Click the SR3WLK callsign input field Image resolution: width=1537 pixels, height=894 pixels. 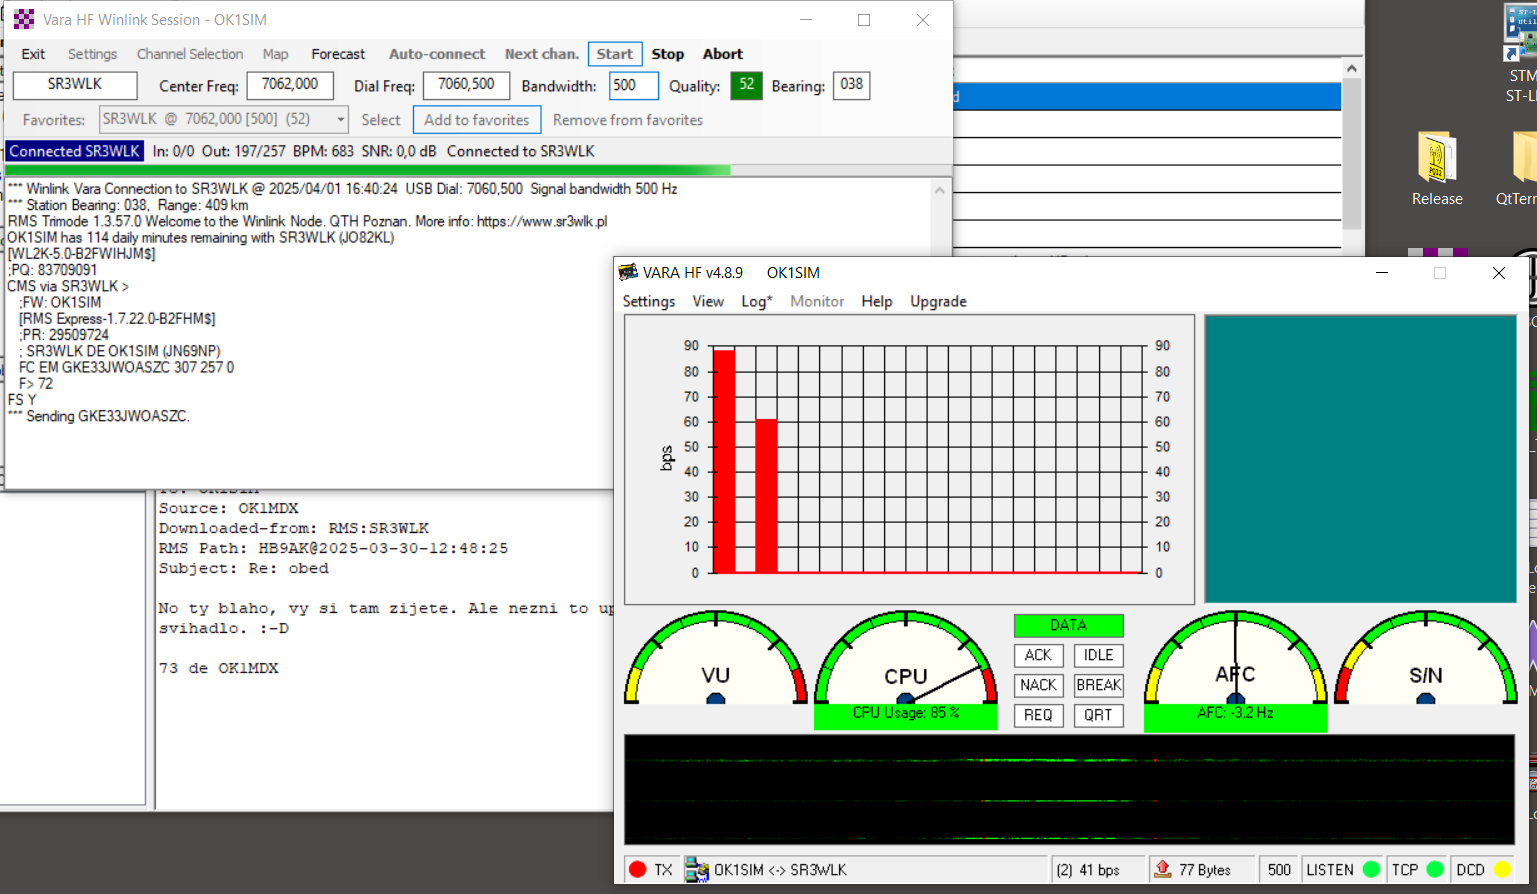pyautogui.click(x=75, y=85)
